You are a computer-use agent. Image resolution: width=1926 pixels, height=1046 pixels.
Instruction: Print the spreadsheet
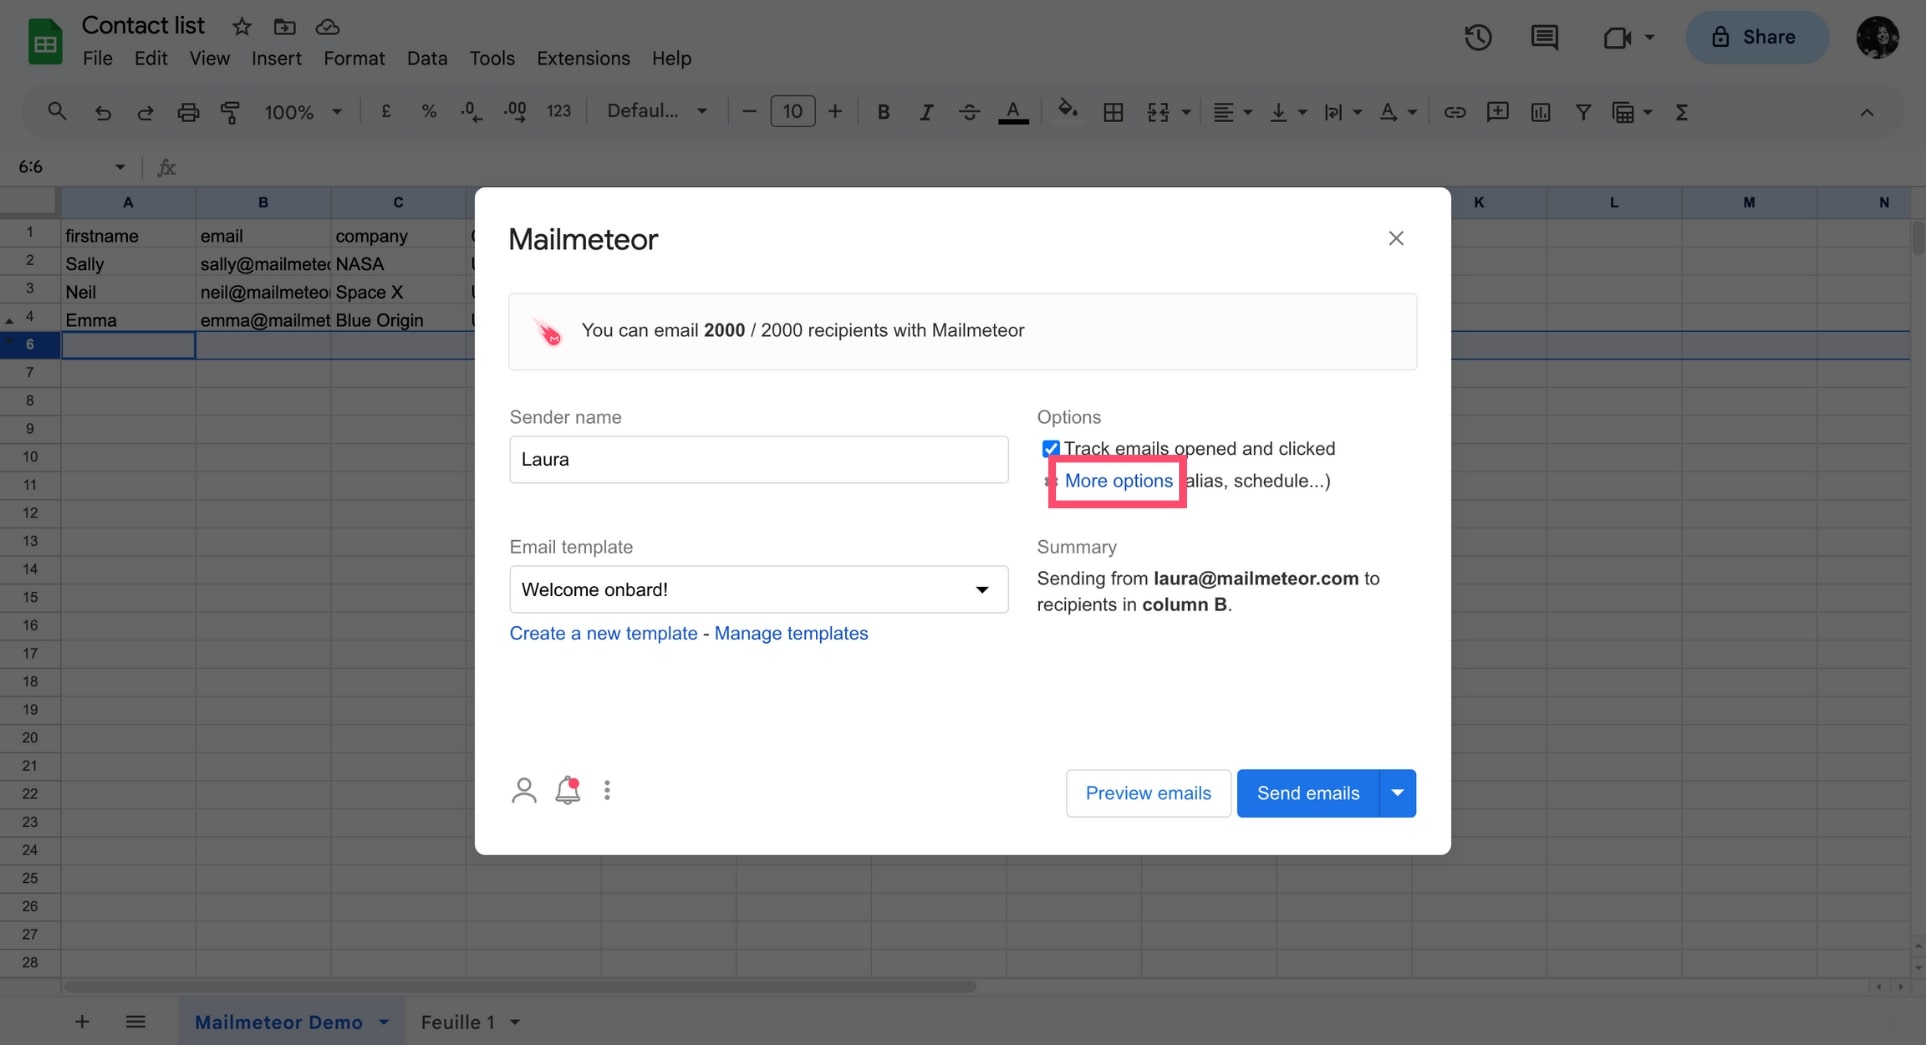188,112
